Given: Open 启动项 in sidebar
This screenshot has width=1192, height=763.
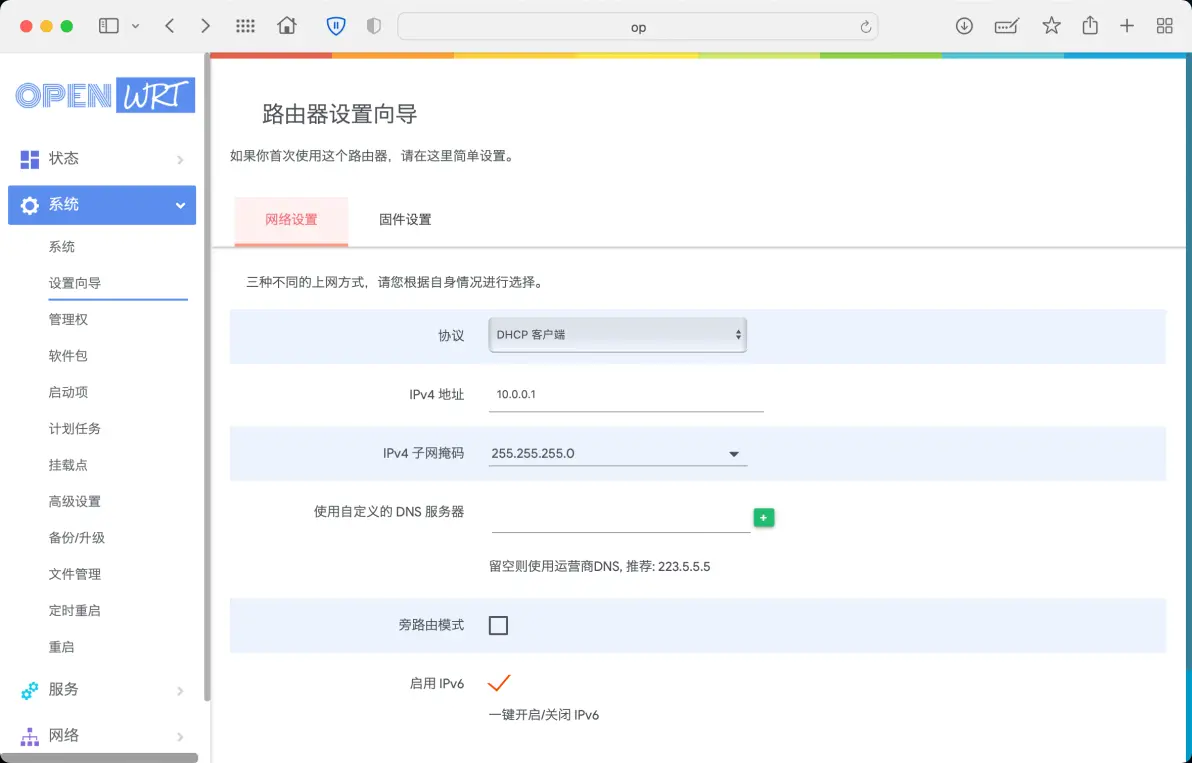Looking at the screenshot, I should pyautogui.click(x=68, y=392).
